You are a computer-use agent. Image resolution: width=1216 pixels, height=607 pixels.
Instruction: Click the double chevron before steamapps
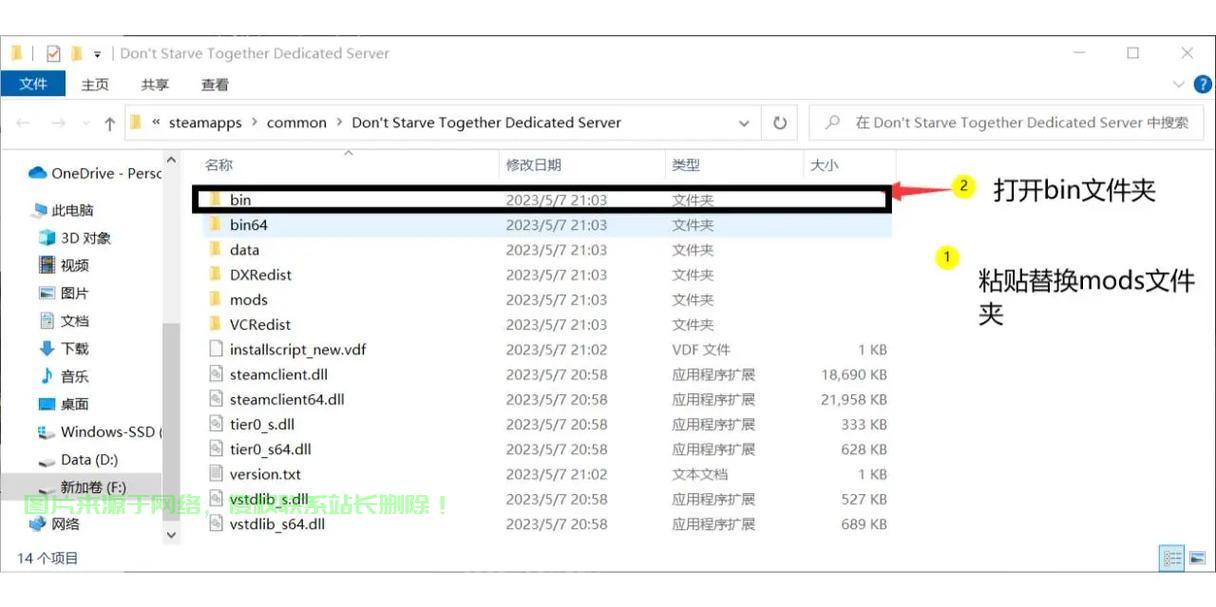point(157,123)
